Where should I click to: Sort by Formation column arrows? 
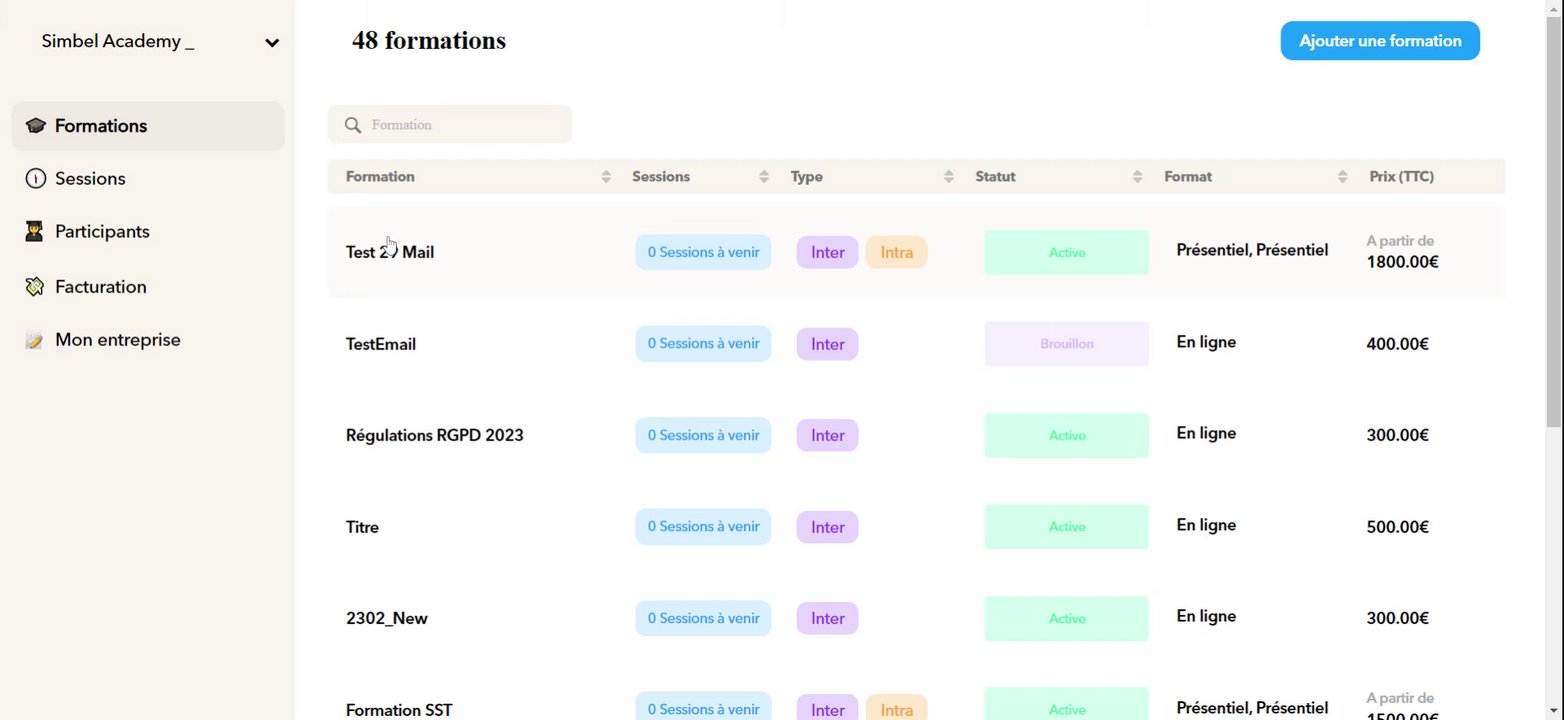(x=606, y=177)
